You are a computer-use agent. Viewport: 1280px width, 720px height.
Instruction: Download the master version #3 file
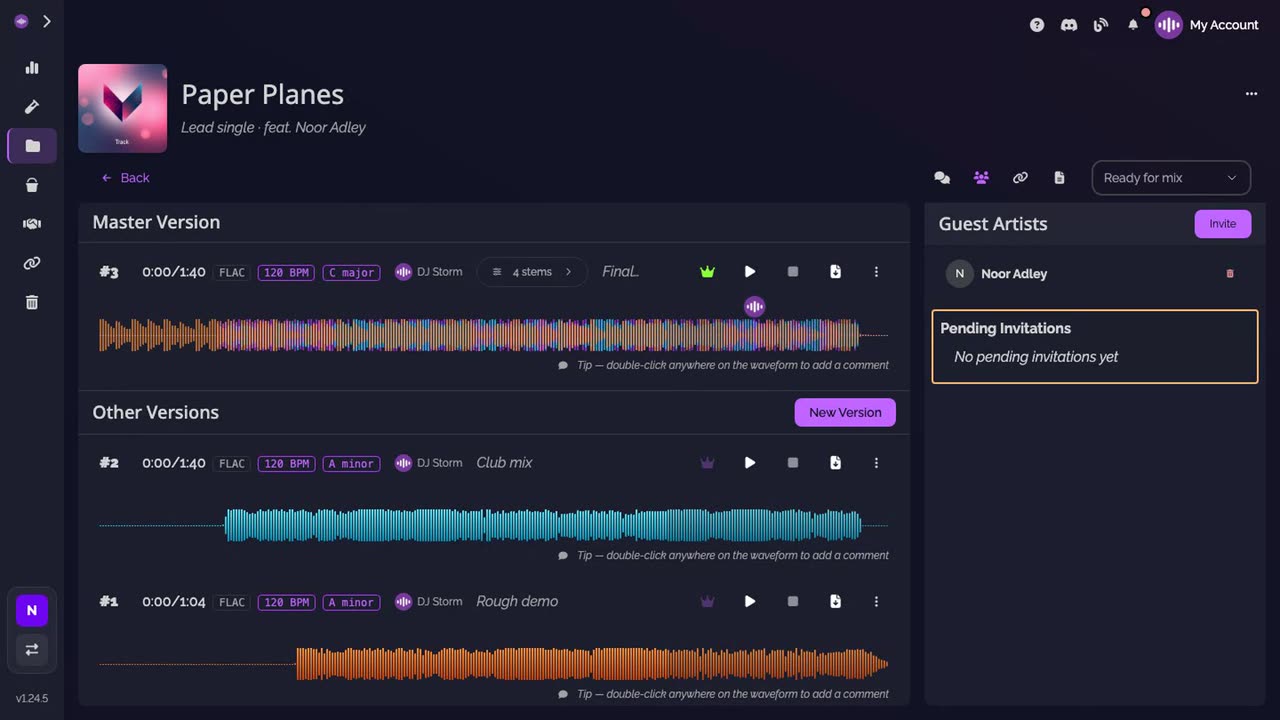click(835, 272)
